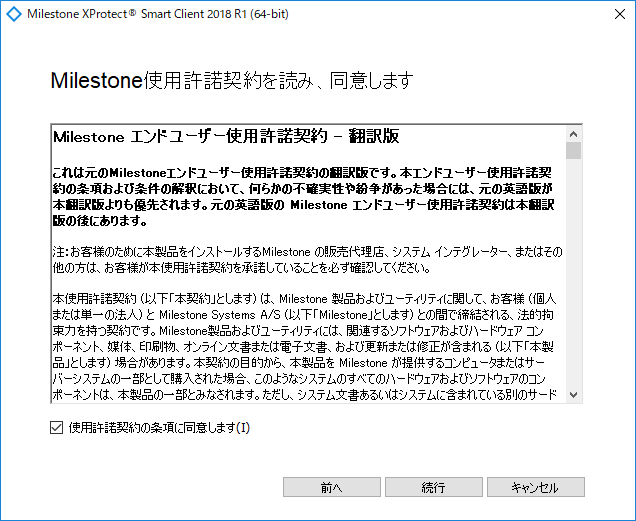Click the Milestone diamond logo icon

[x=14, y=14]
